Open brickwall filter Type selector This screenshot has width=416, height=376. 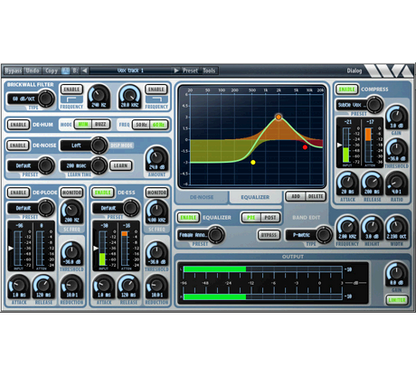31,99
